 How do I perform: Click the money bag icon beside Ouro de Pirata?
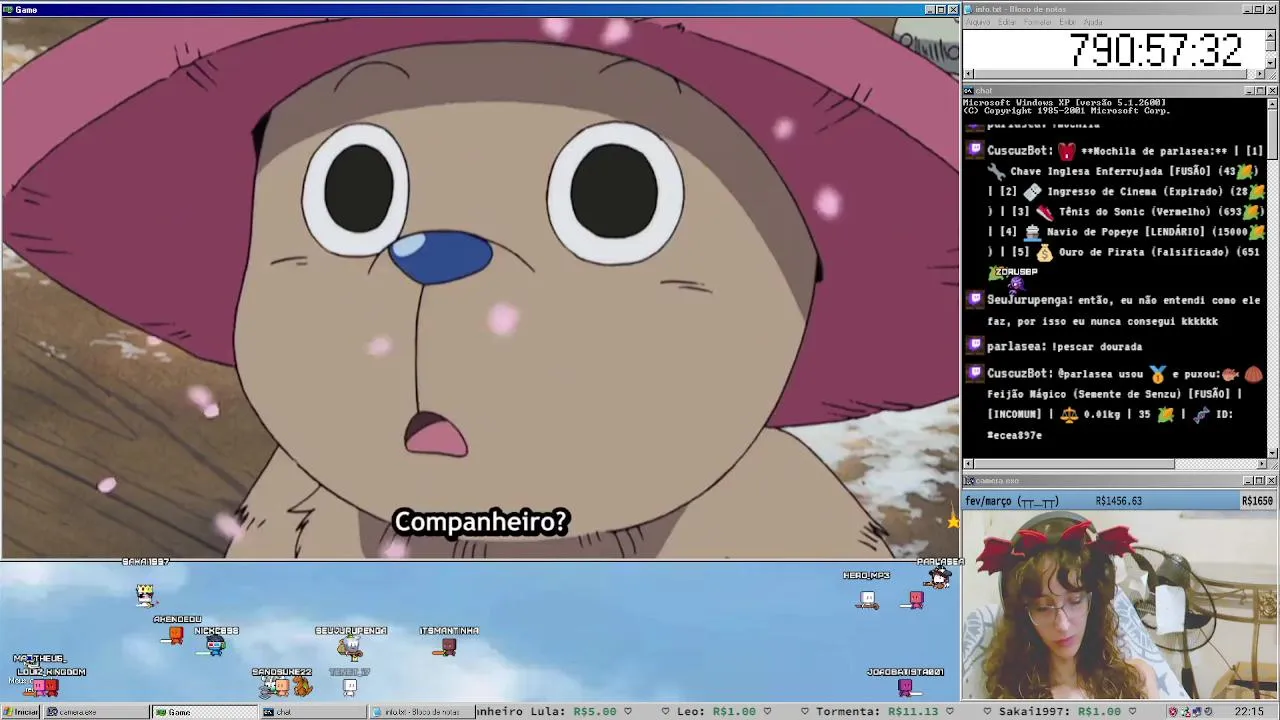point(1044,252)
